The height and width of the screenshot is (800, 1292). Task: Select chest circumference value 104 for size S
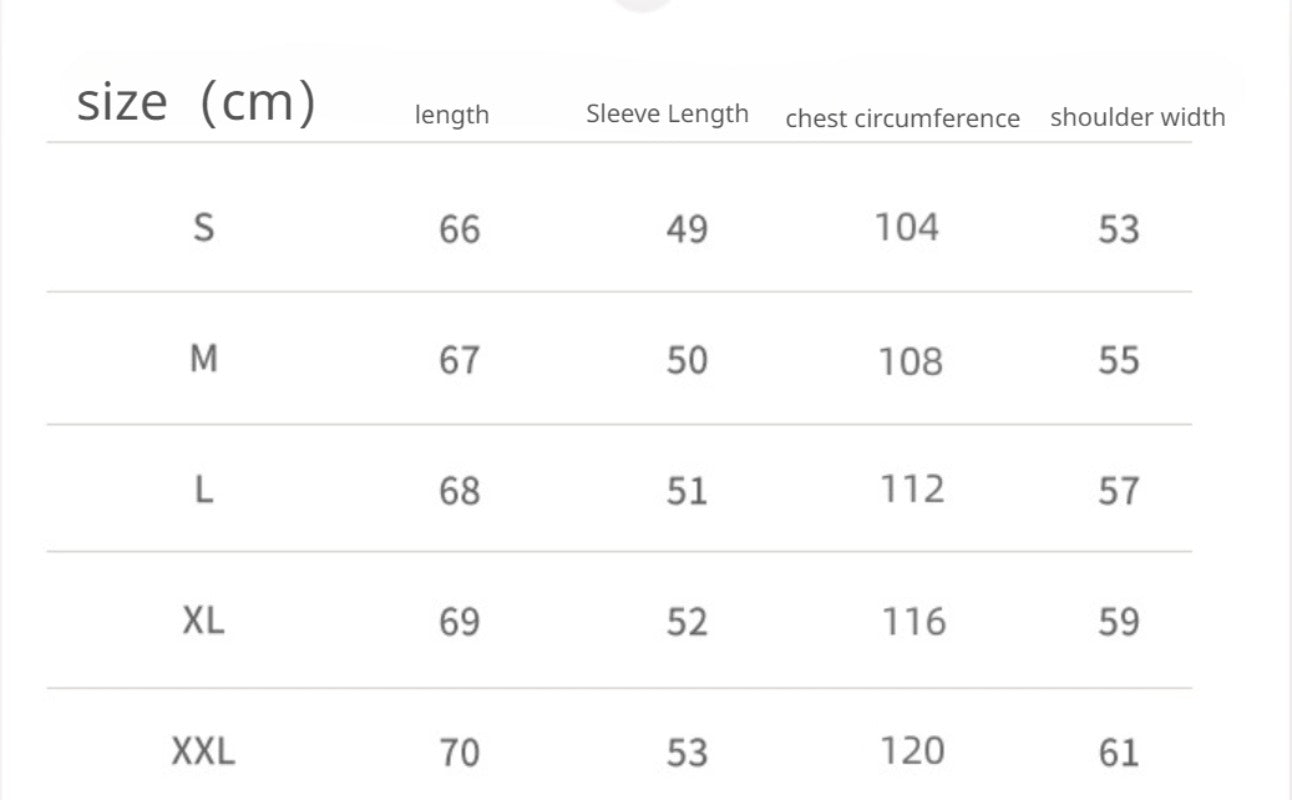point(907,228)
